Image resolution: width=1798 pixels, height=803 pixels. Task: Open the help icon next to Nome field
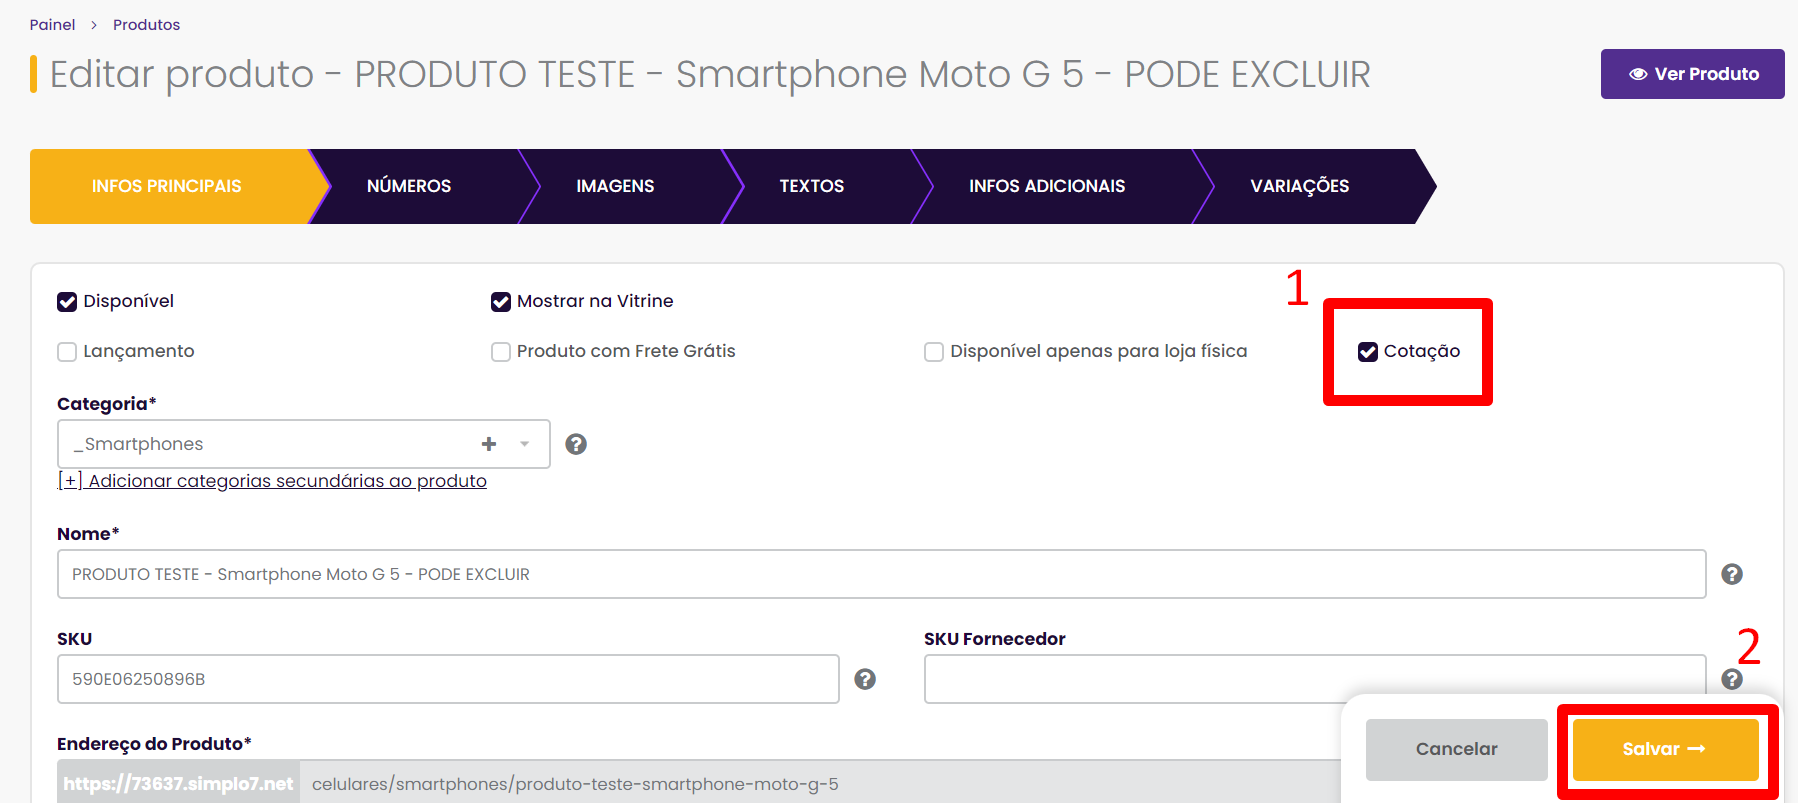pyautogui.click(x=1732, y=574)
